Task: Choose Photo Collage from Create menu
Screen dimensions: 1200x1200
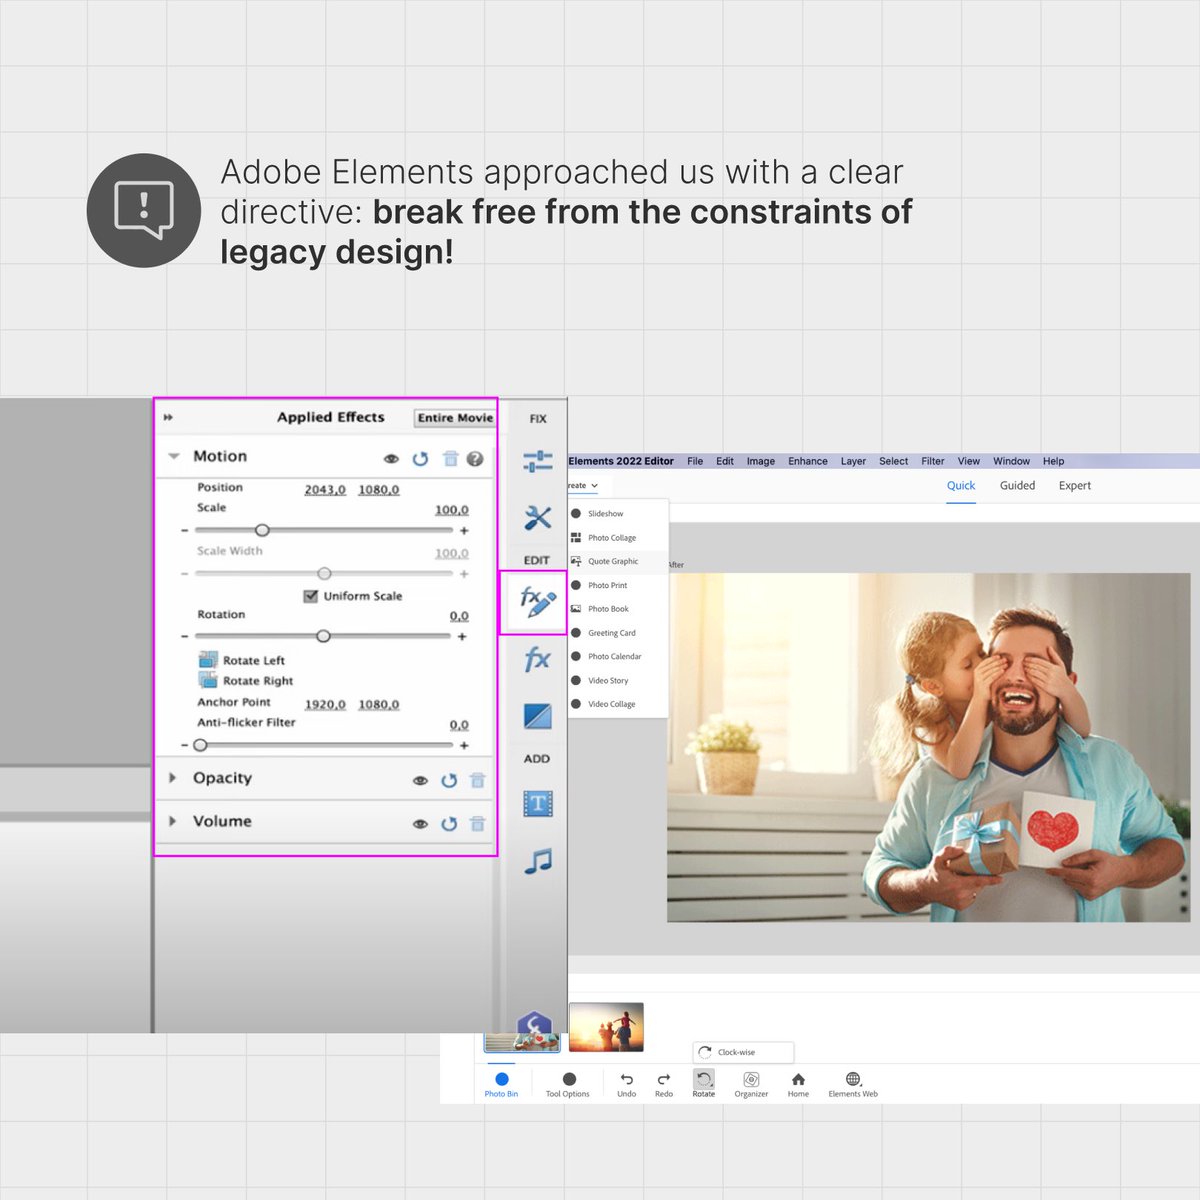Action: [617, 538]
